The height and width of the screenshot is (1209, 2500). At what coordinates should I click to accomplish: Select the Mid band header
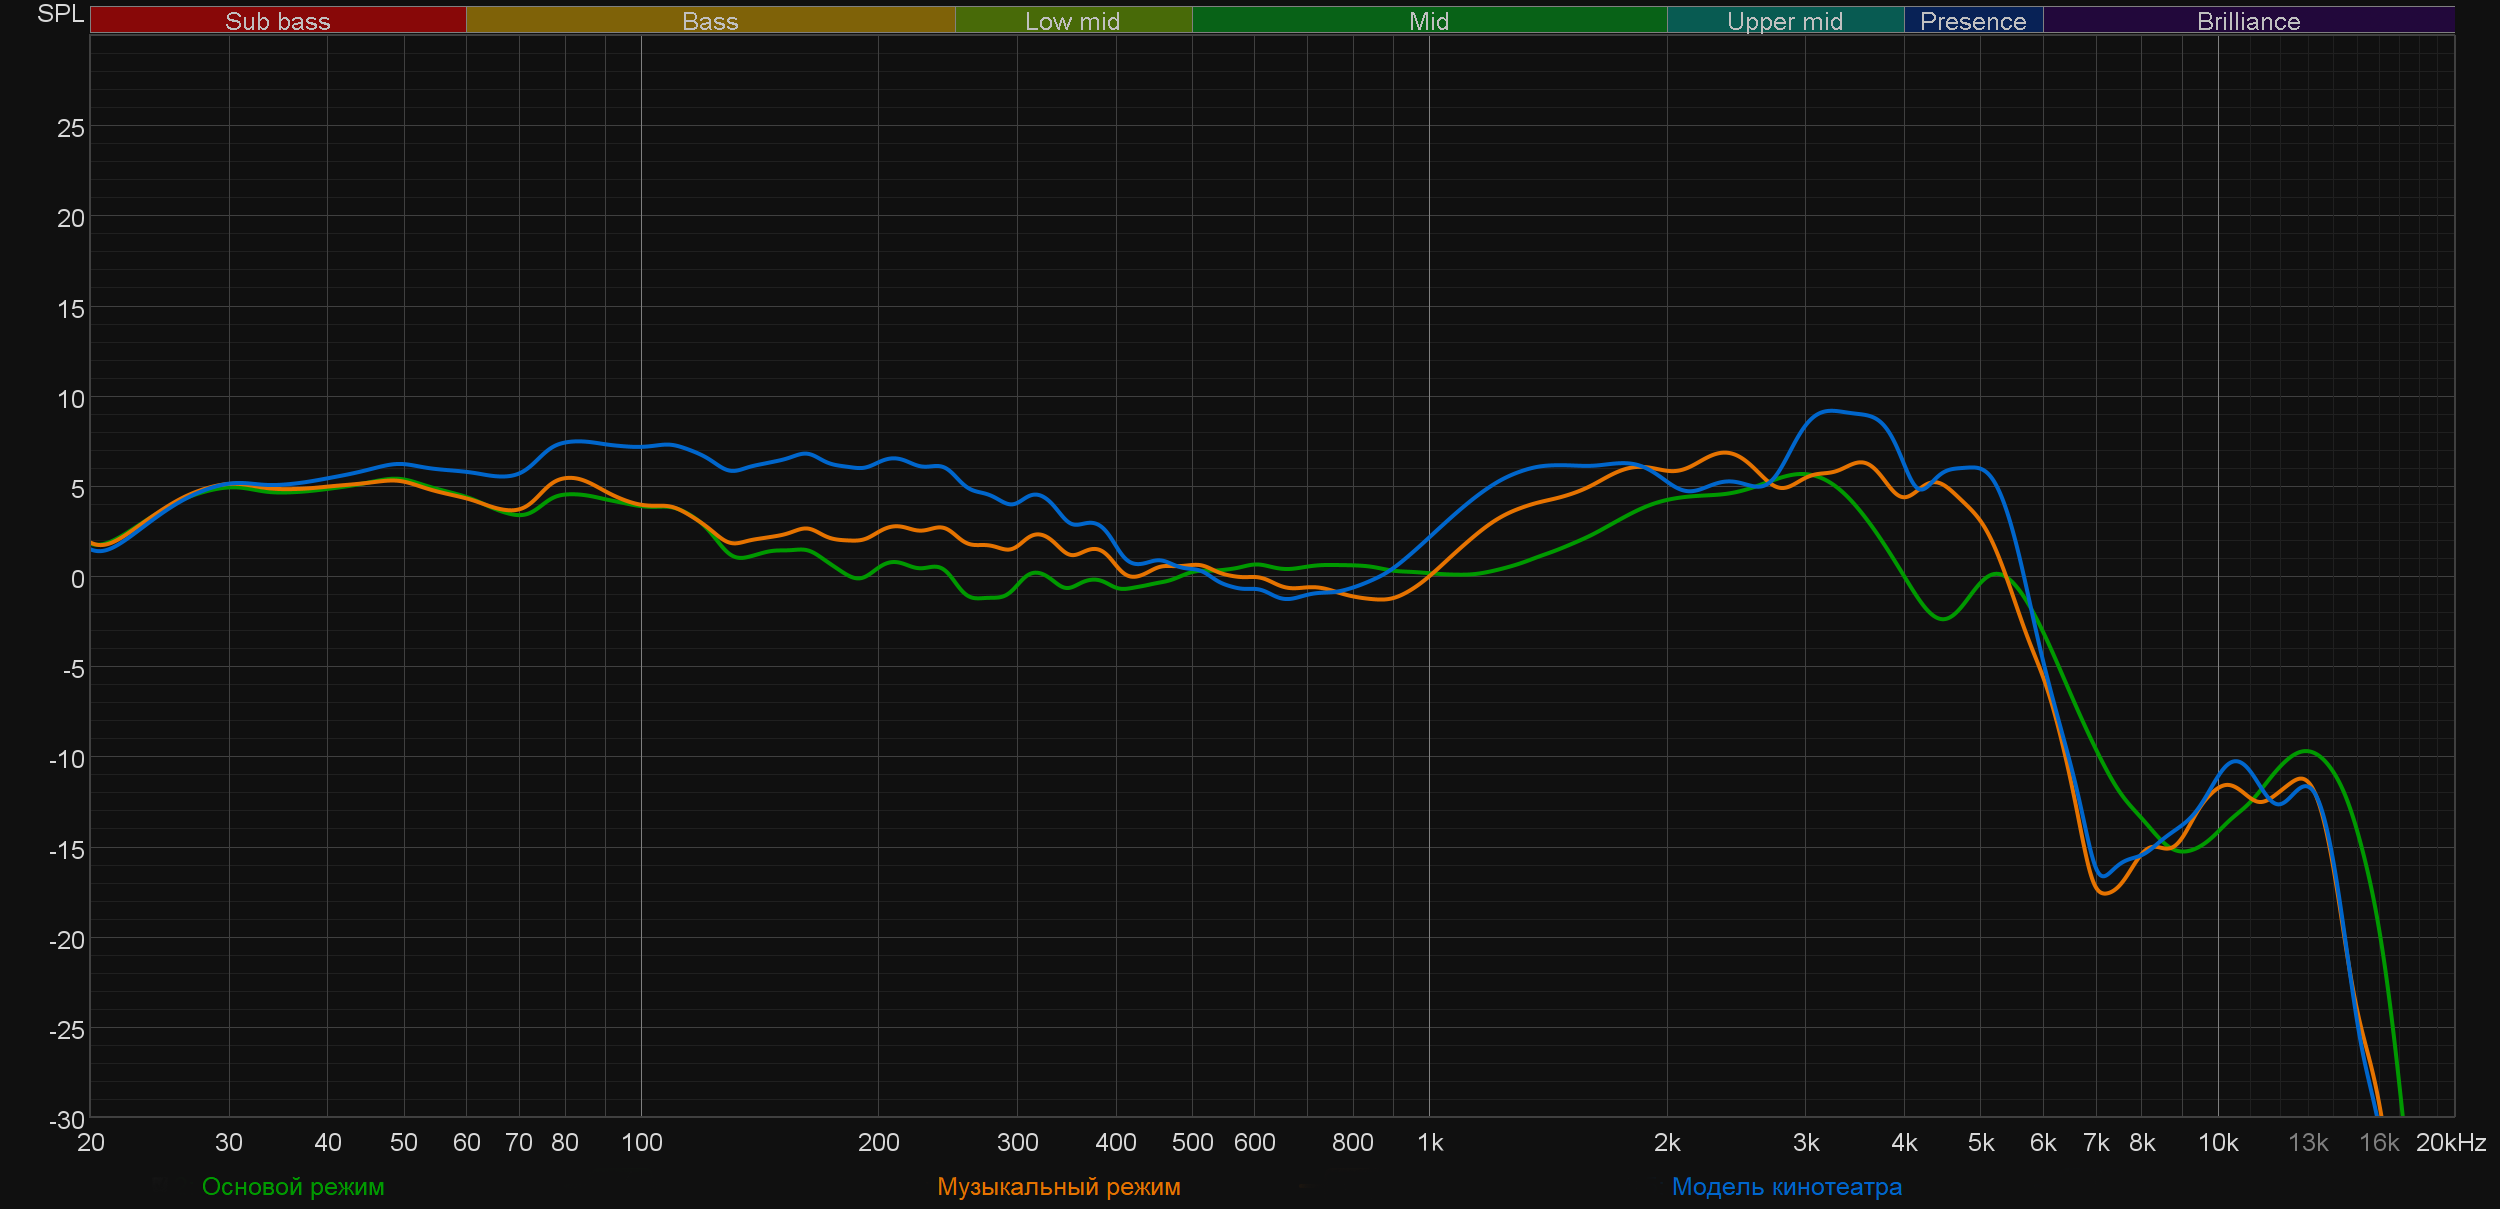point(1428,21)
